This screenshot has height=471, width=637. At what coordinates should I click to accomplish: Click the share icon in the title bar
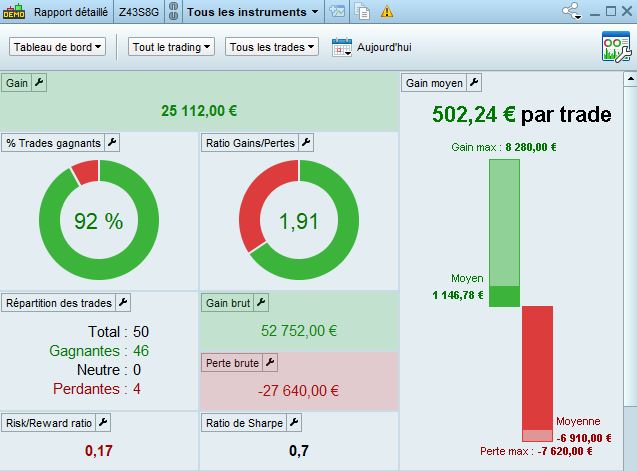click(572, 11)
